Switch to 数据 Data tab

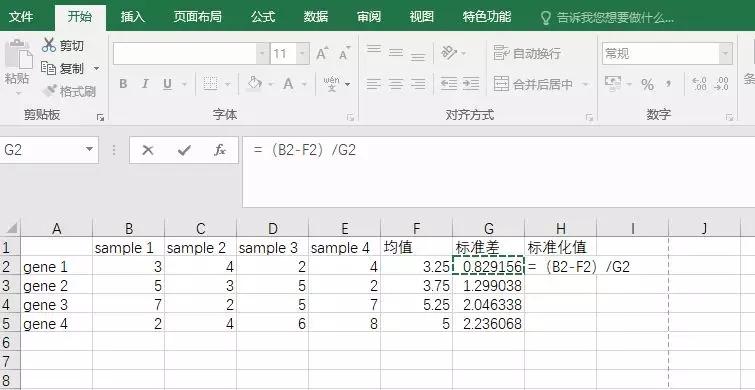click(315, 17)
